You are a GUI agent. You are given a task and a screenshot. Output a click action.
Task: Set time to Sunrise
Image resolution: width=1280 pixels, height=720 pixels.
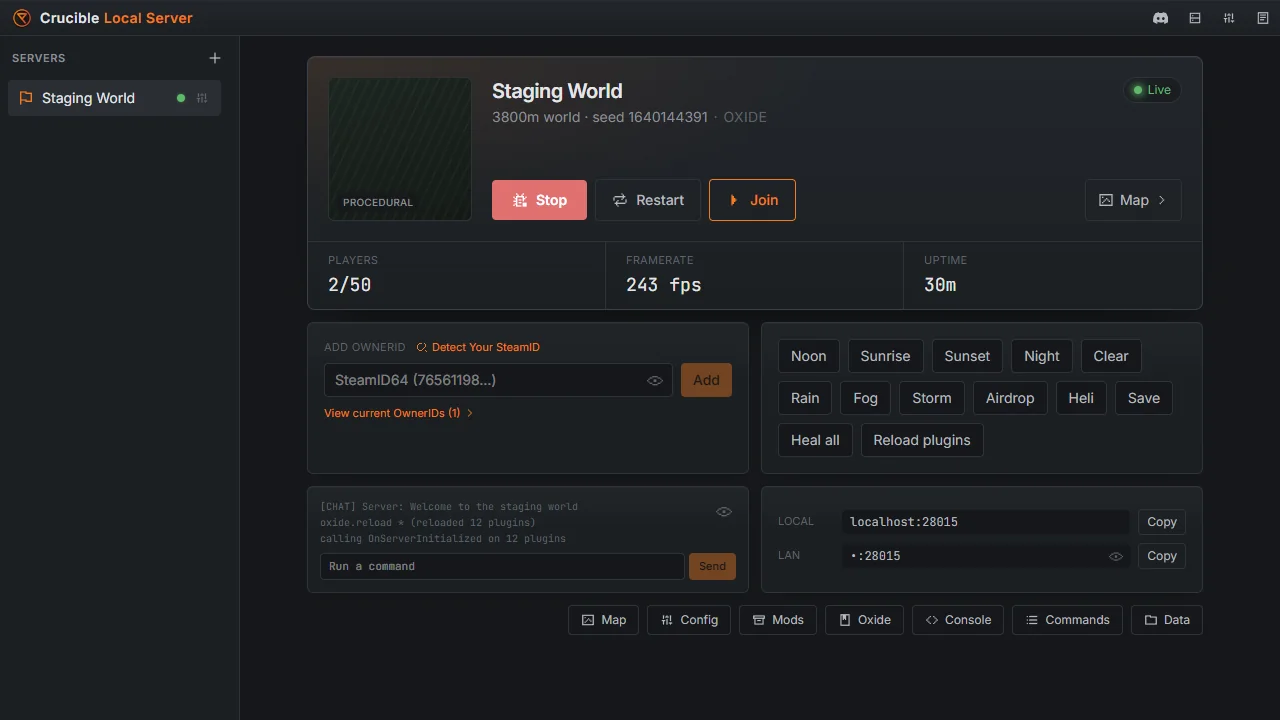click(x=885, y=356)
